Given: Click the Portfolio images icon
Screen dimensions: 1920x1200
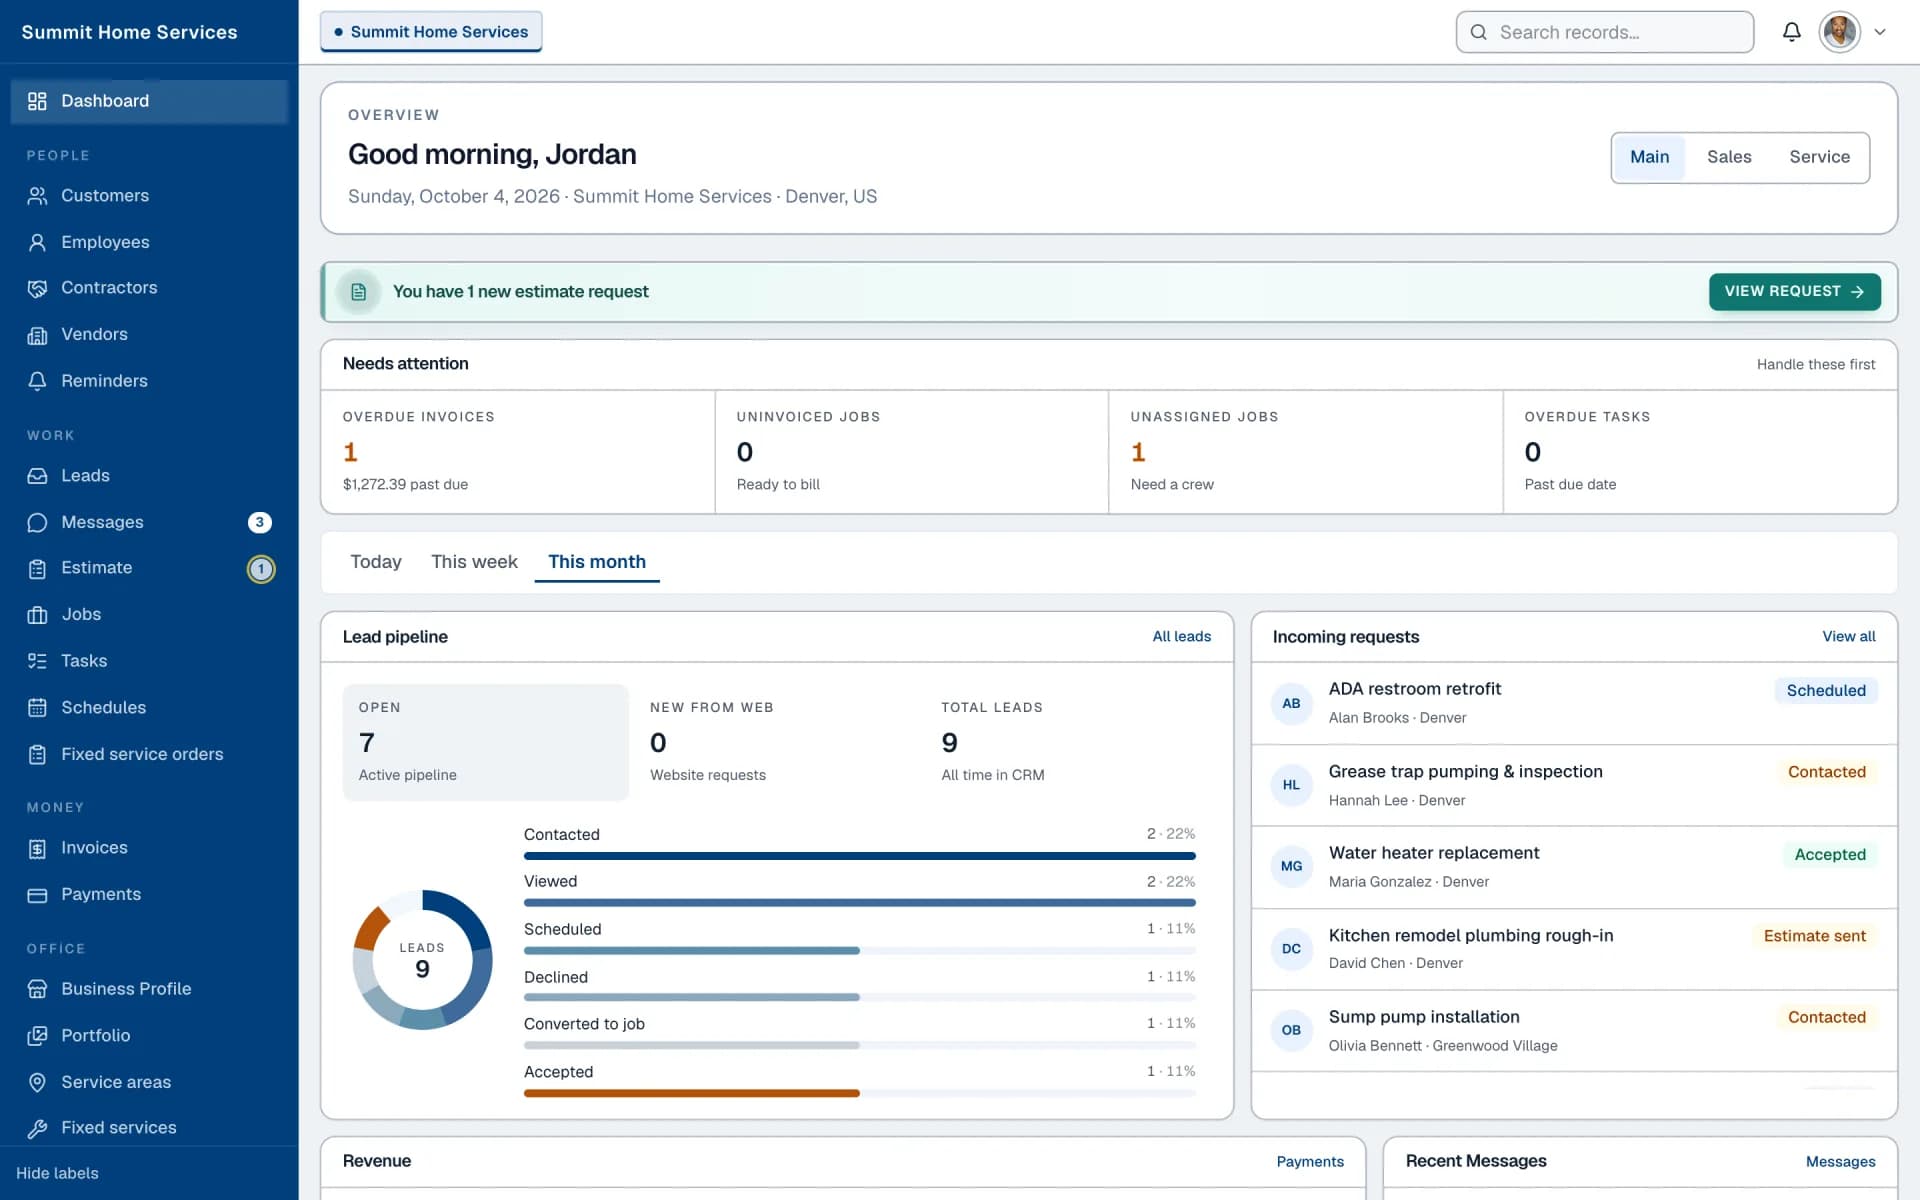Looking at the screenshot, I should 37,1035.
